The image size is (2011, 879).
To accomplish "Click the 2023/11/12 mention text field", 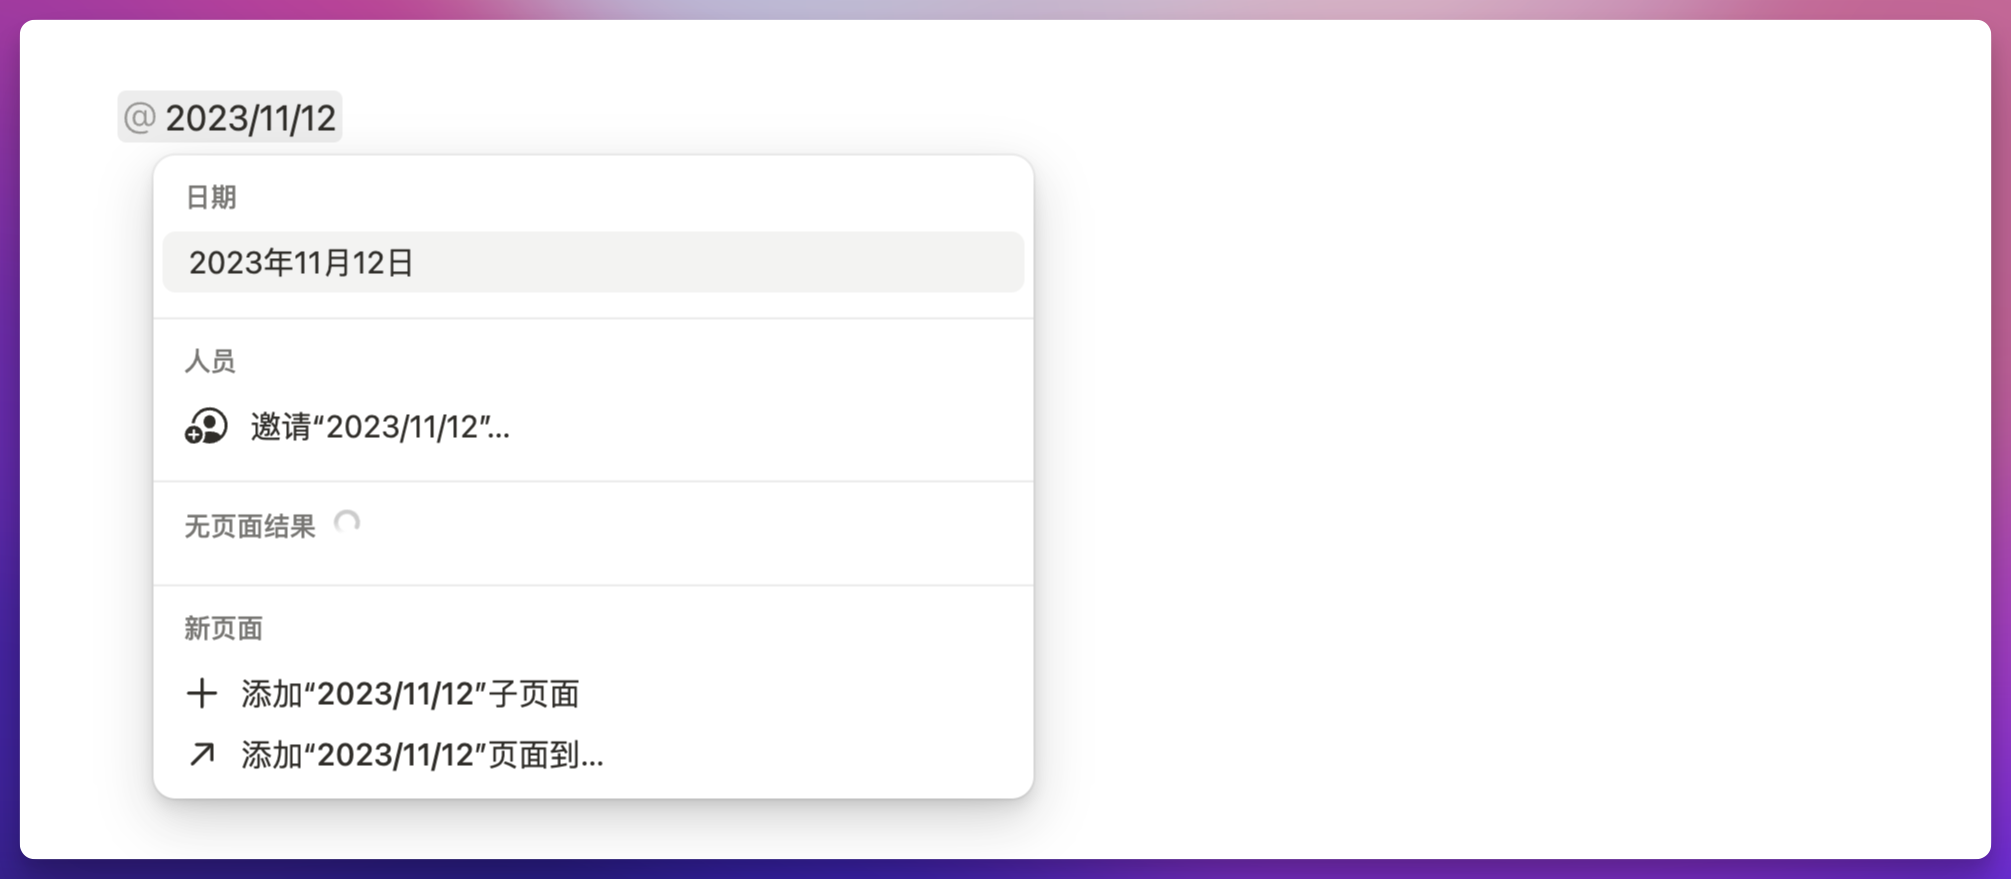I will pos(250,118).
